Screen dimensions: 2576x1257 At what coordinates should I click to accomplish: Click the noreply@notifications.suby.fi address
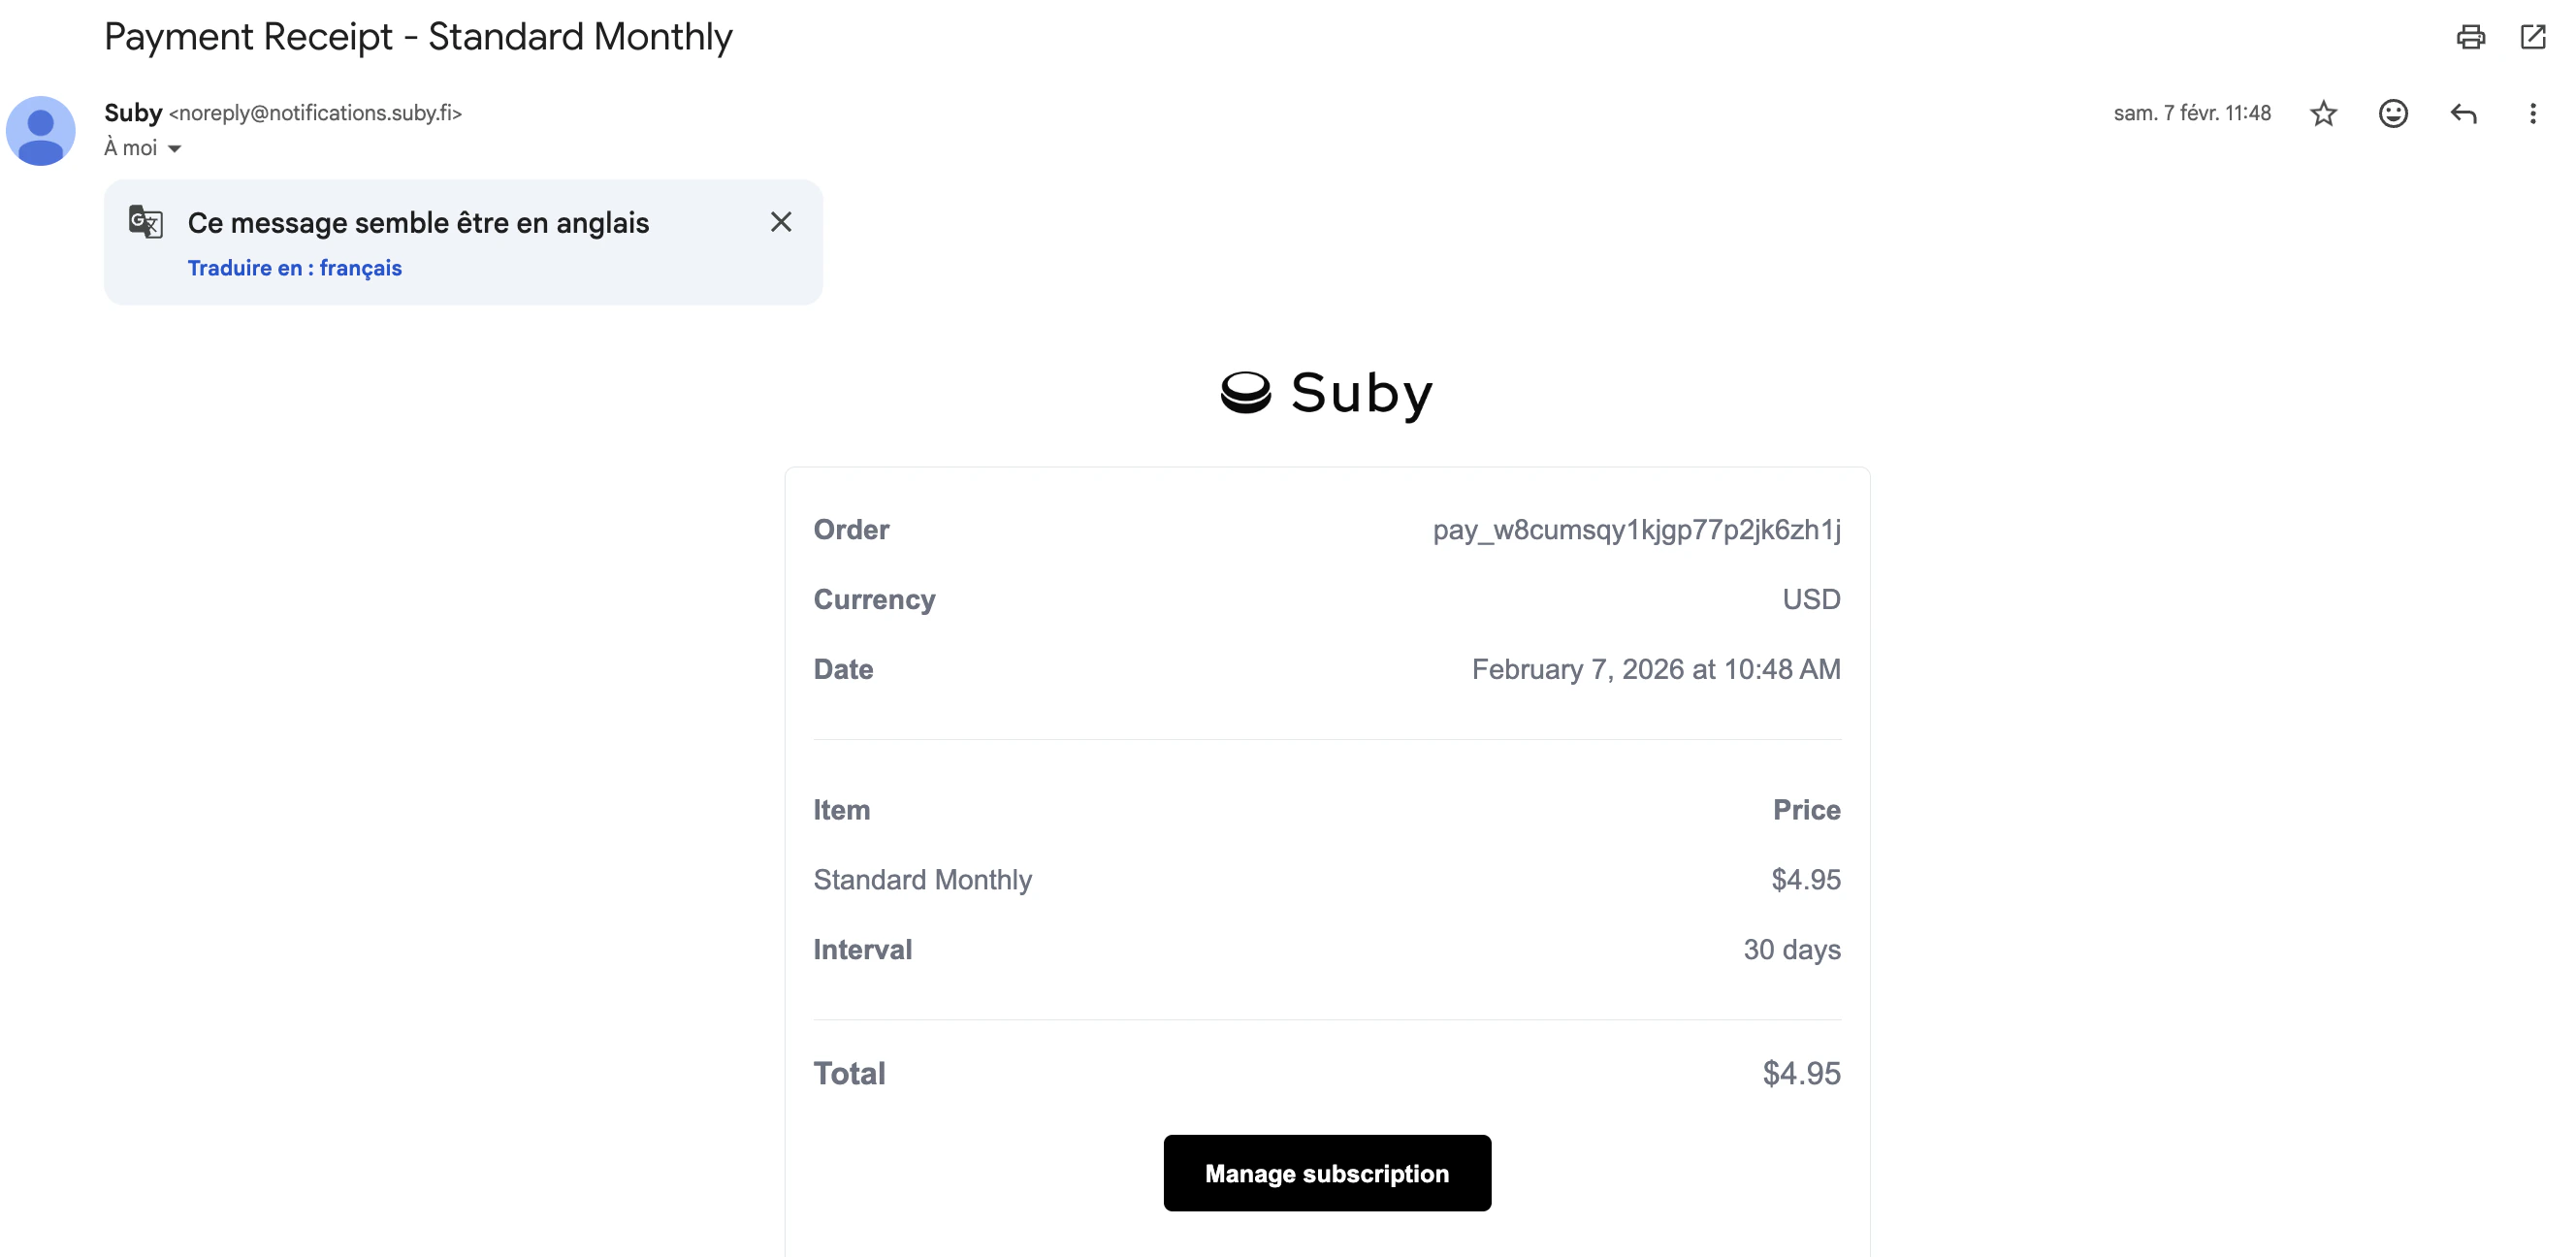315,113
